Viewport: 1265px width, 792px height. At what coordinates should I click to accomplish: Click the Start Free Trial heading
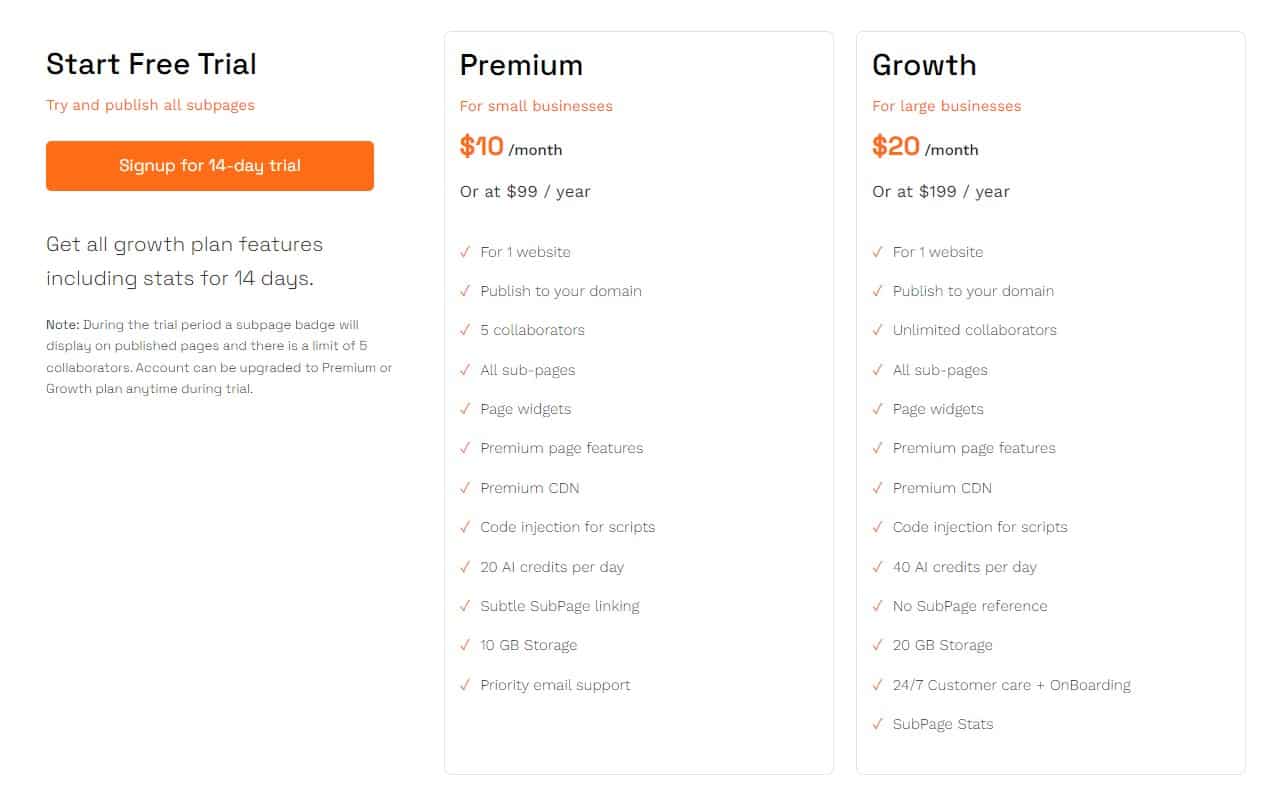(x=151, y=63)
